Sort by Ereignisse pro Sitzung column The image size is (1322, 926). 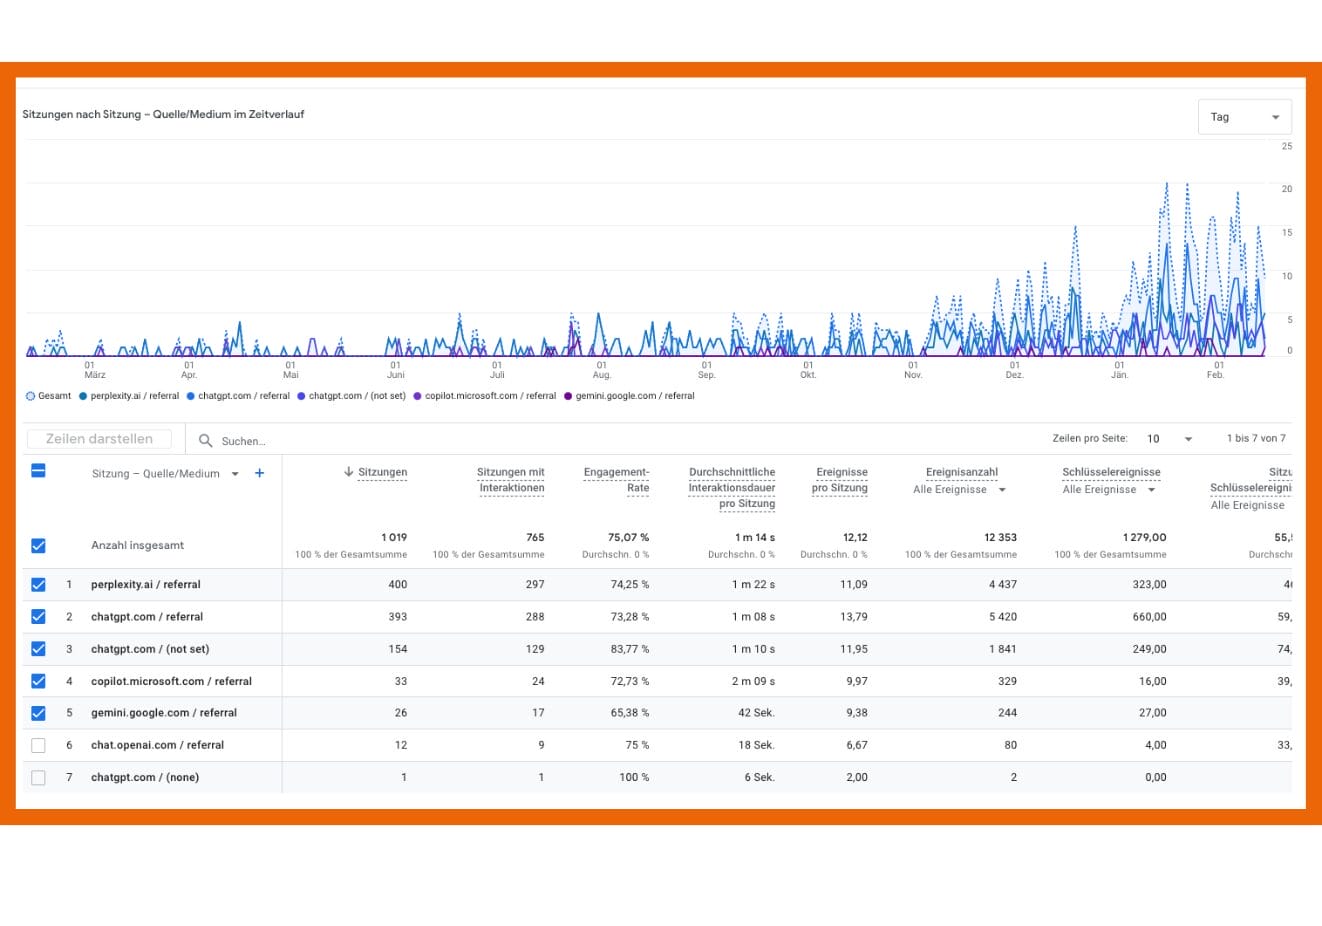840,480
